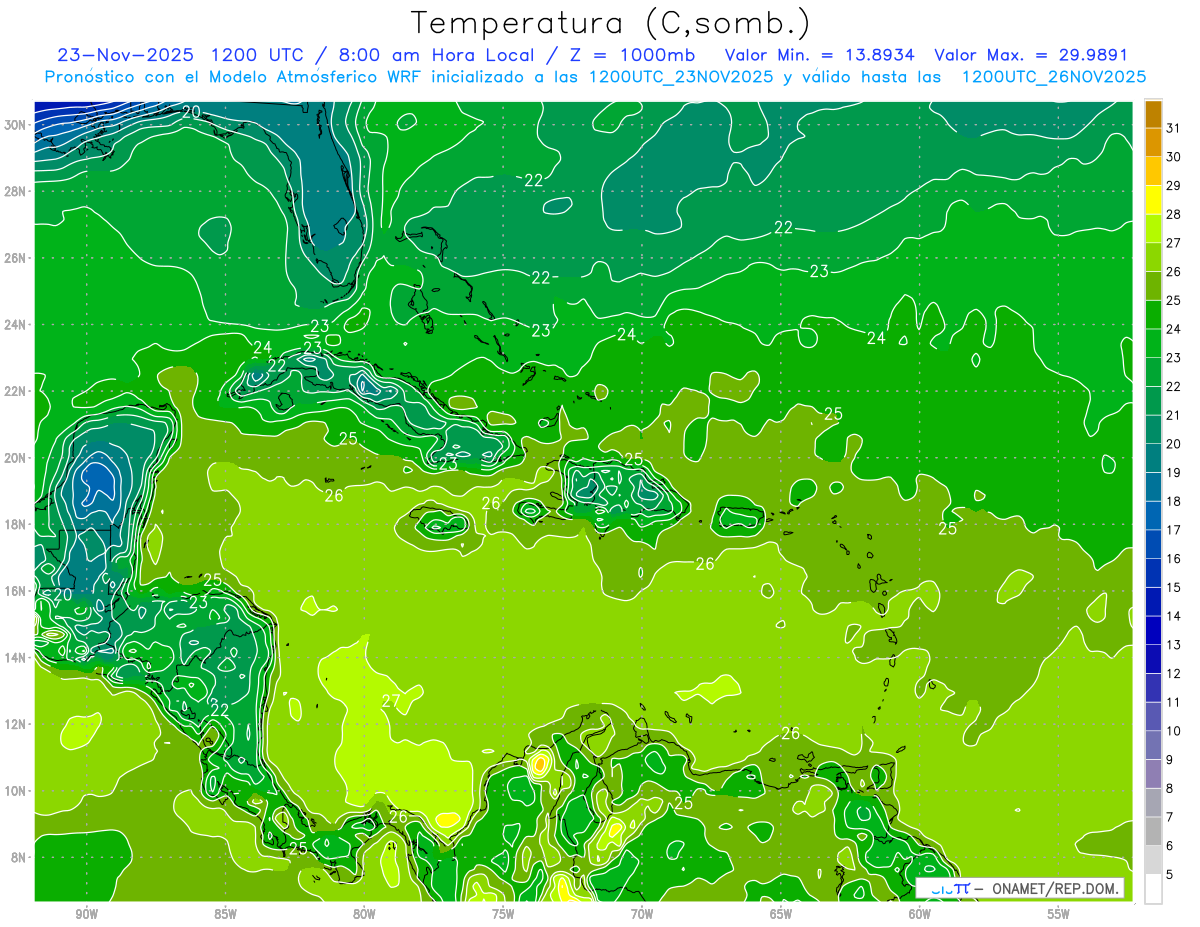Image resolution: width=1200 pixels, height=927 pixels.
Task: Click the "27" contour label on the map
Action: click(x=391, y=701)
